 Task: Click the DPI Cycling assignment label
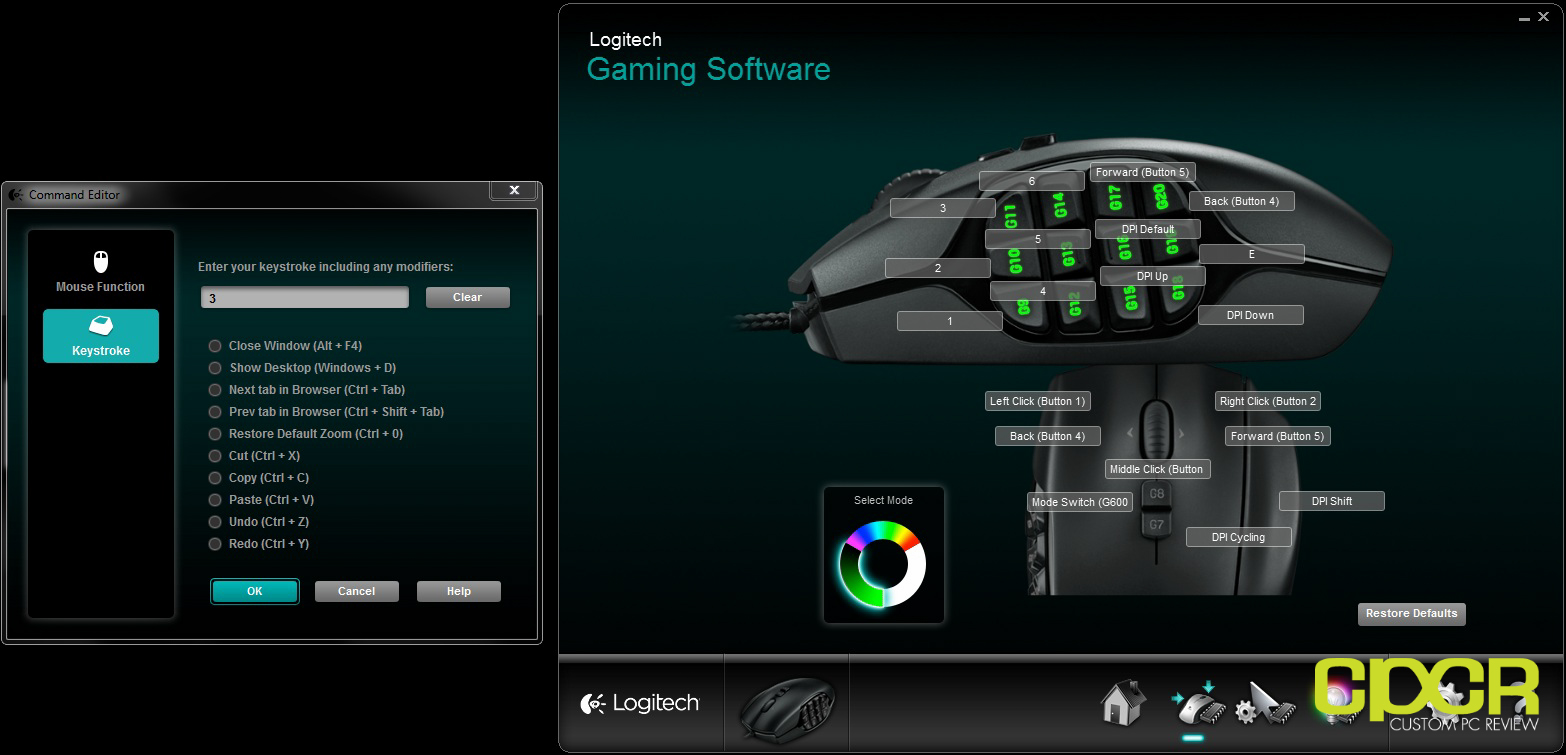coord(1239,537)
